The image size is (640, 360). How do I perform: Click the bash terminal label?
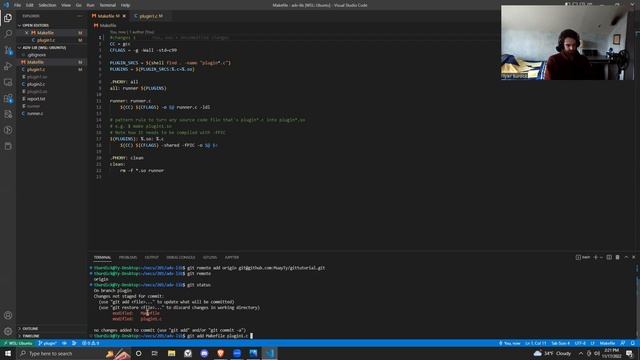point(583,257)
